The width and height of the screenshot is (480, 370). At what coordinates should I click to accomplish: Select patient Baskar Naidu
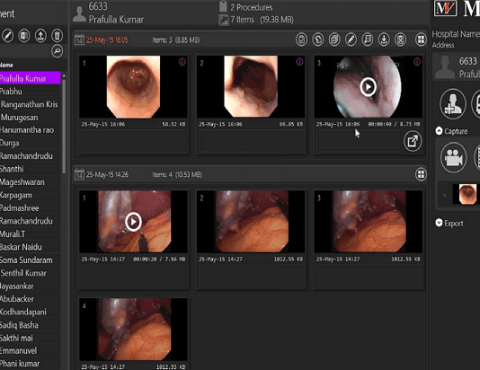30,247
